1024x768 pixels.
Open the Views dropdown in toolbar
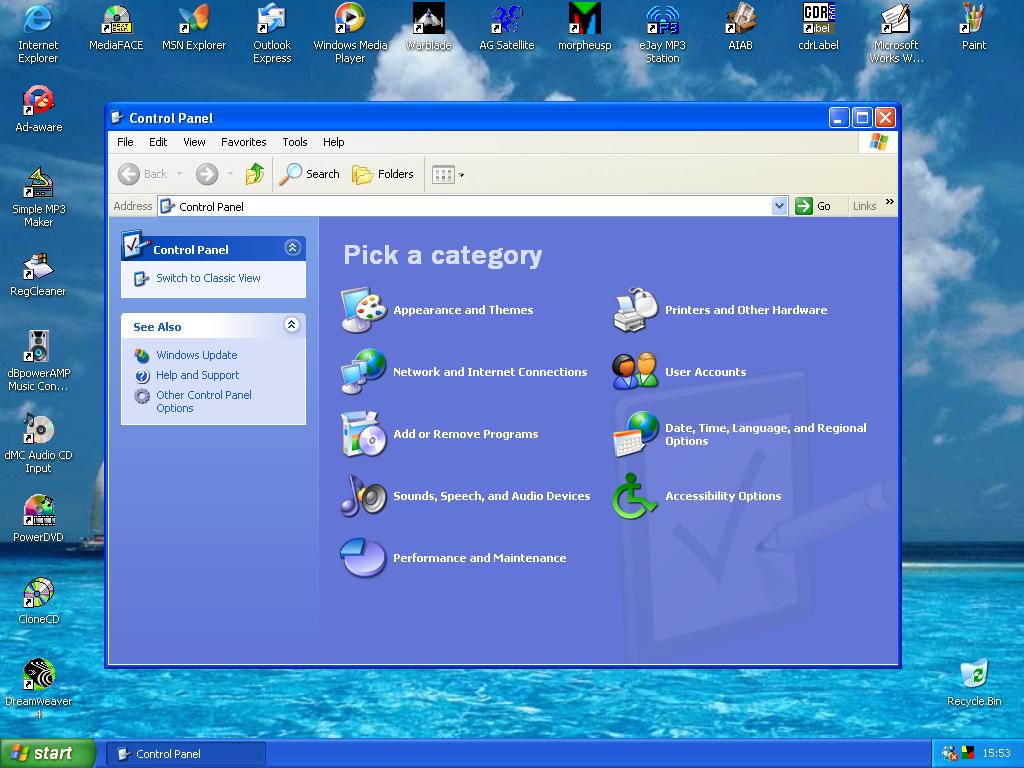point(448,174)
